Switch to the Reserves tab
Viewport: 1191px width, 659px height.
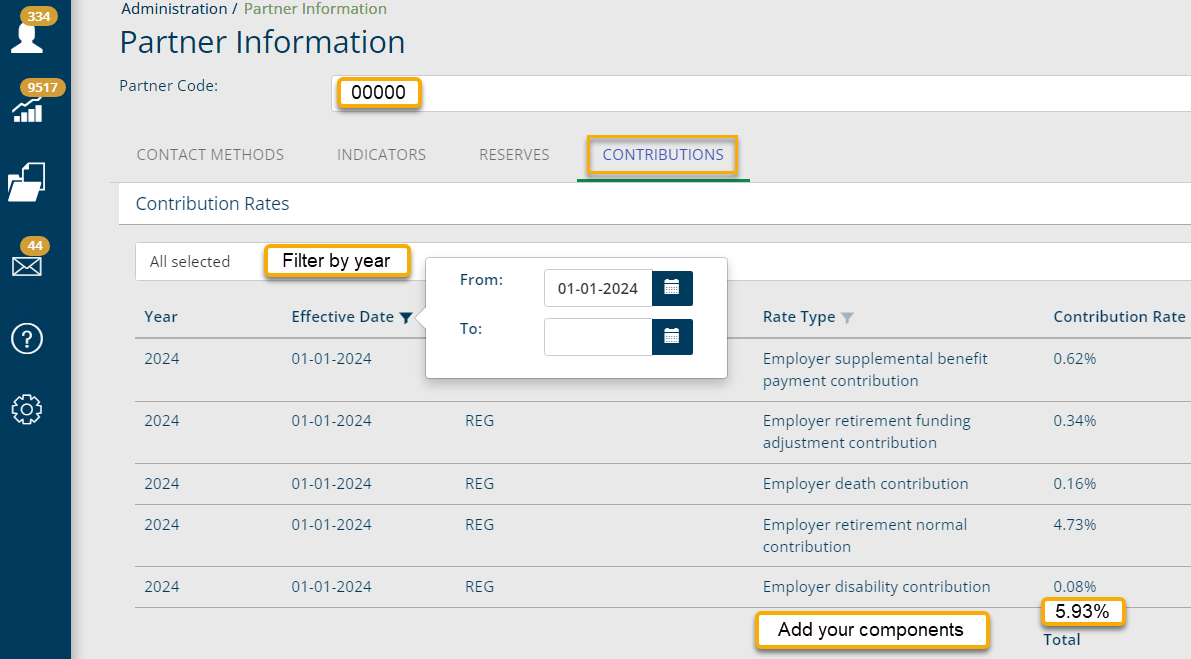pyautogui.click(x=514, y=155)
